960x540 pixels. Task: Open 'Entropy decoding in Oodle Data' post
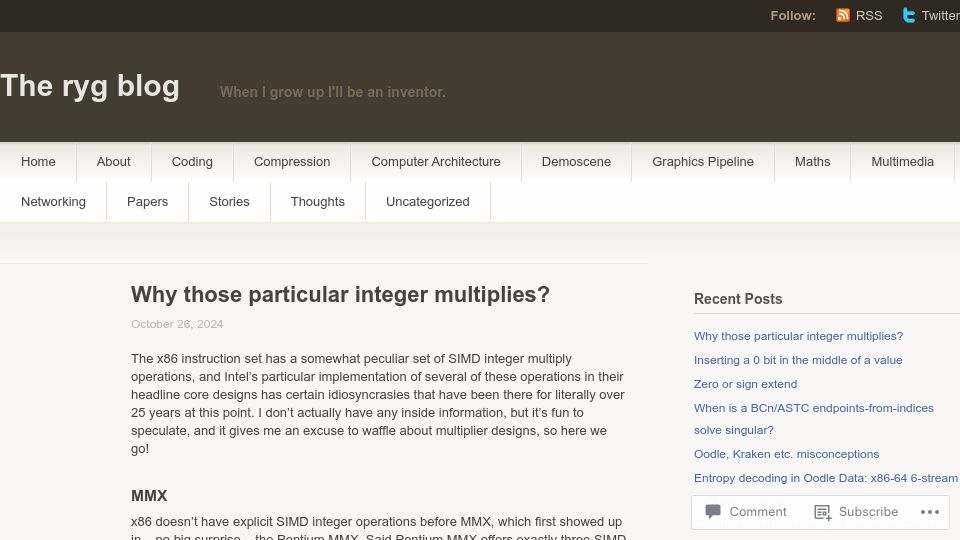pyautogui.click(x=825, y=478)
